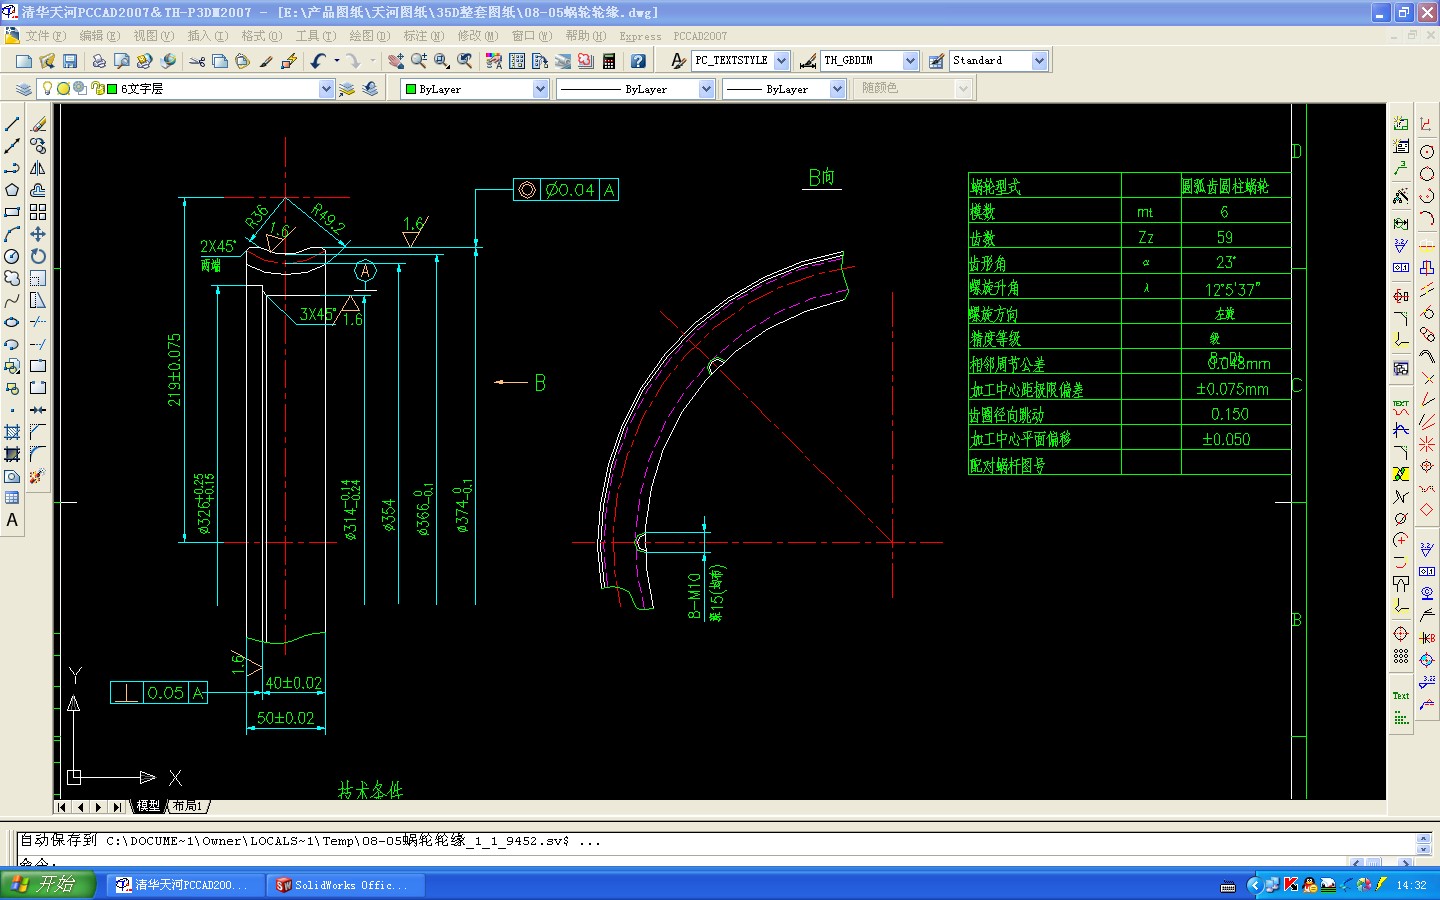Click the 清华天河PCCAD taskbar button
This screenshot has height=900, width=1440.
coord(184,885)
